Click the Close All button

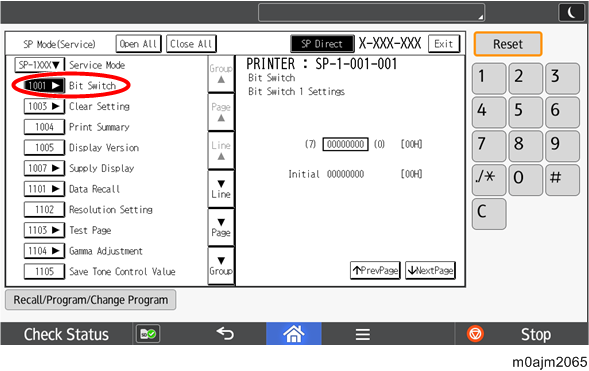[191, 44]
